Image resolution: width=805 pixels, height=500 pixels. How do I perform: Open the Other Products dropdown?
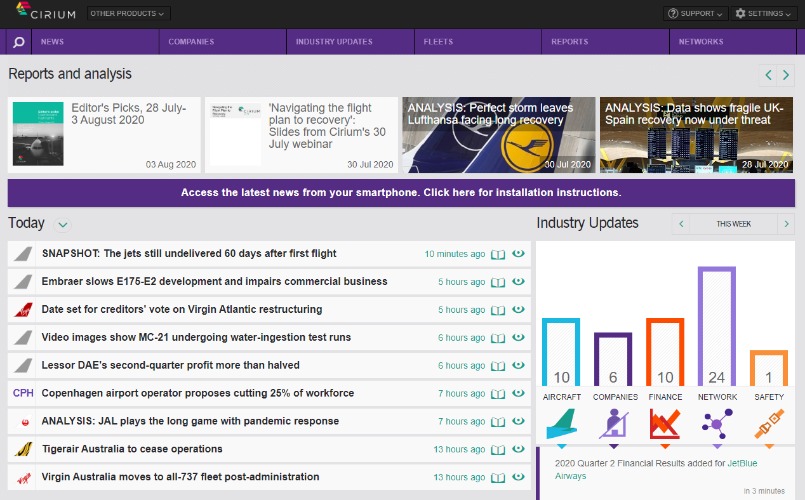128,13
